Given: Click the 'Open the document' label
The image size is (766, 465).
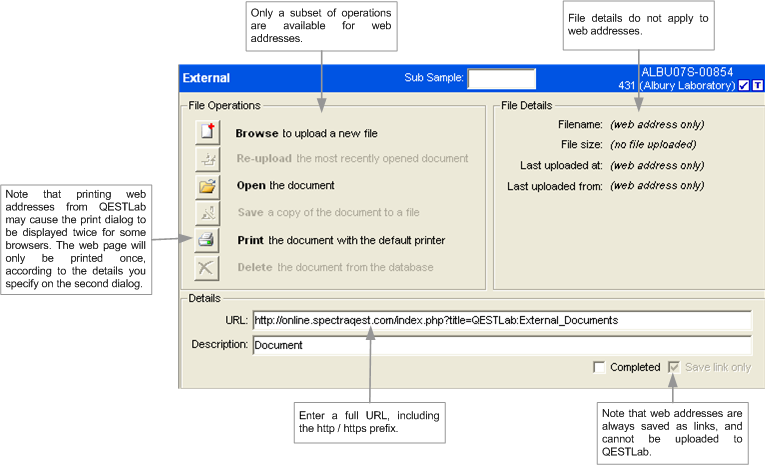Looking at the screenshot, I should coord(285,185).
